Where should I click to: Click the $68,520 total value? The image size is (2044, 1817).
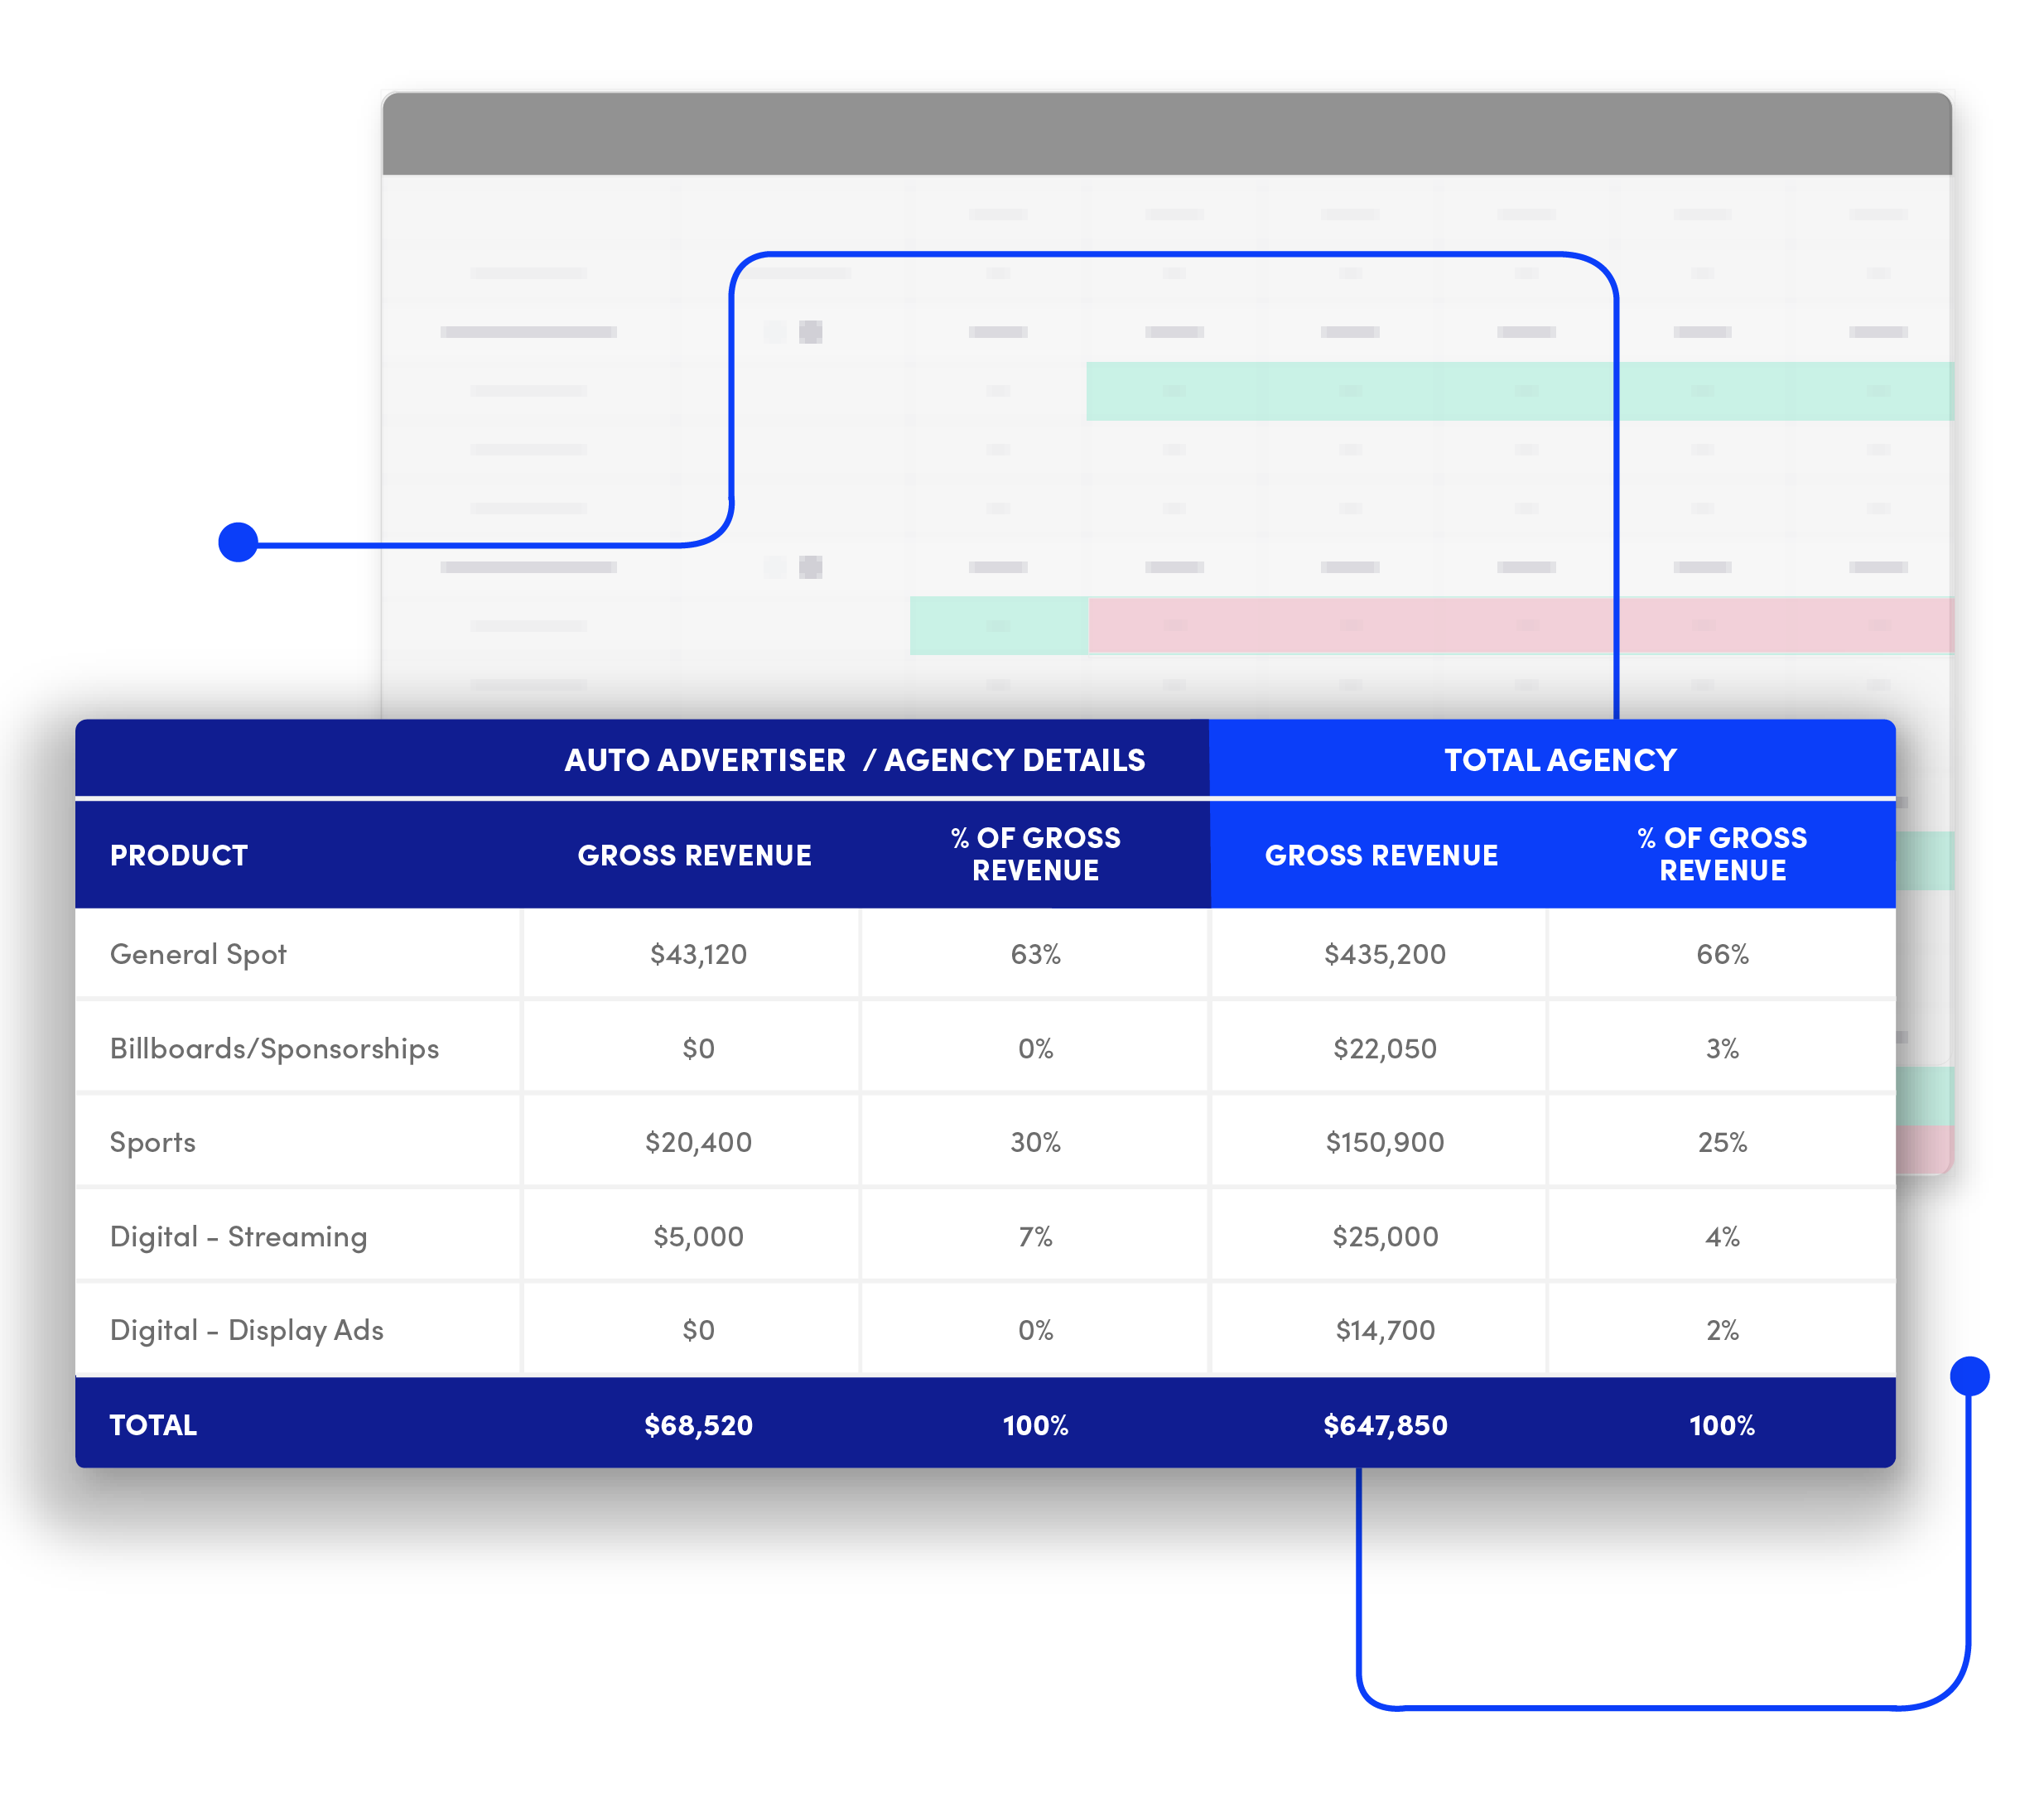(698, 1425)
